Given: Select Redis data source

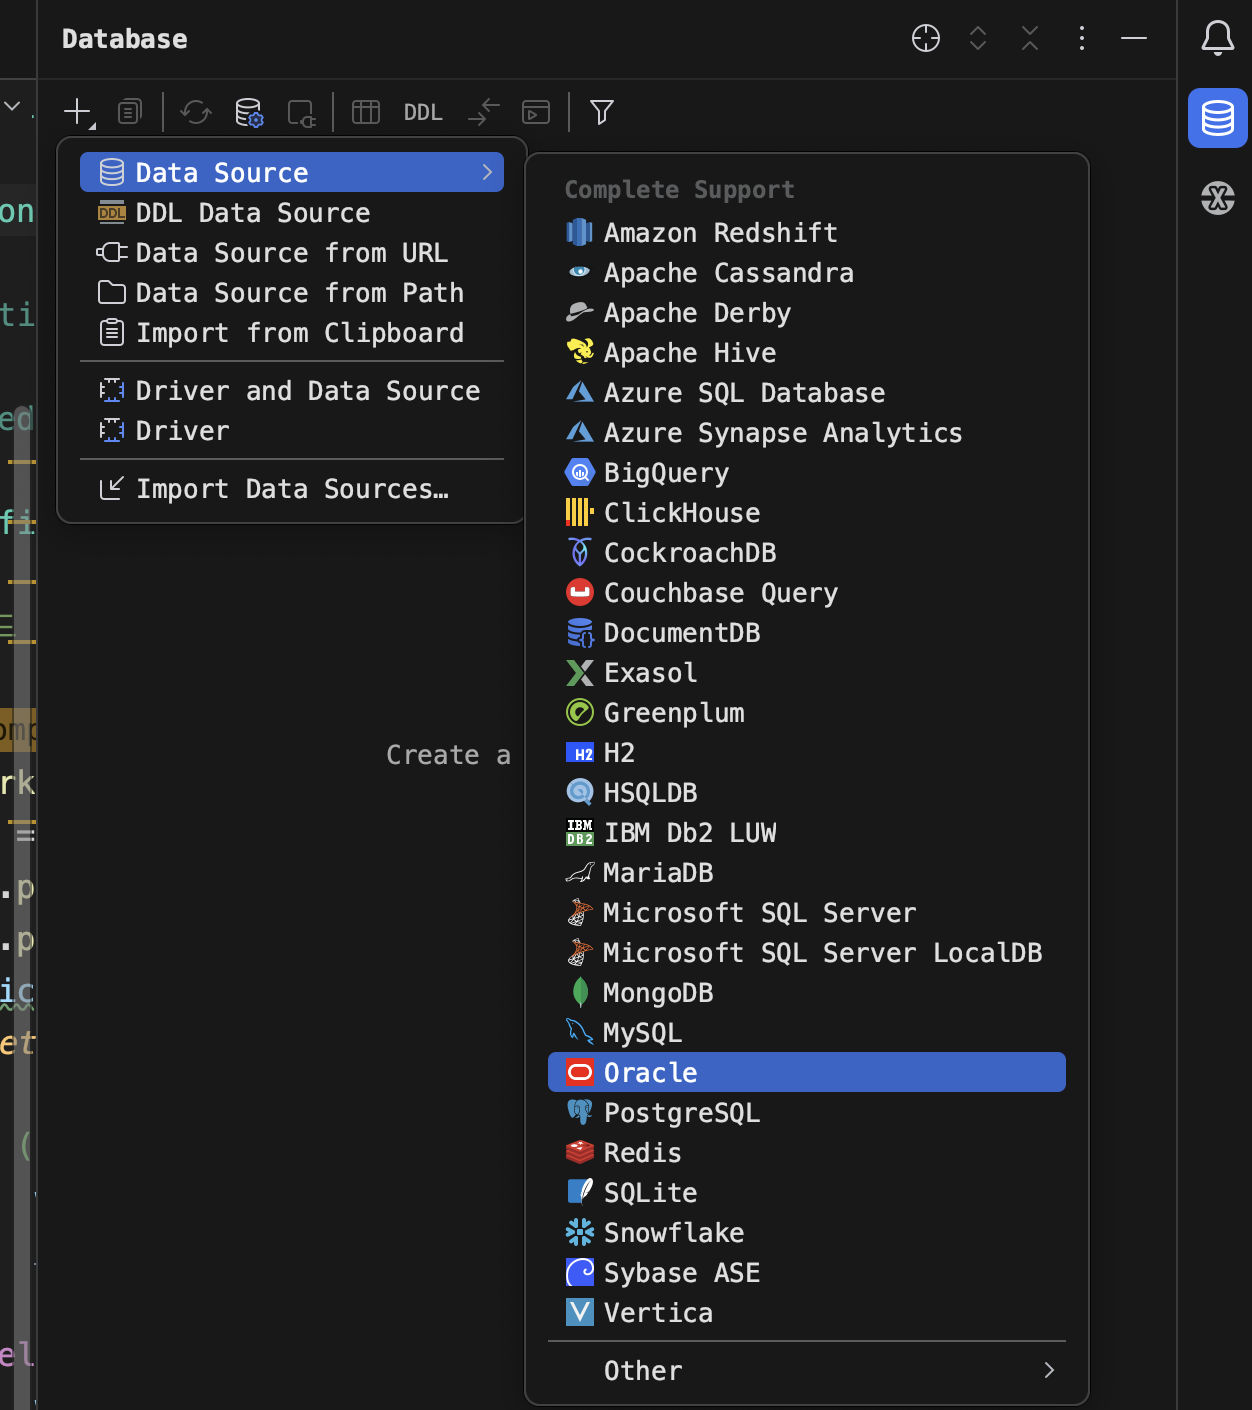Looking at the screenshot, I should [807, 1152].
